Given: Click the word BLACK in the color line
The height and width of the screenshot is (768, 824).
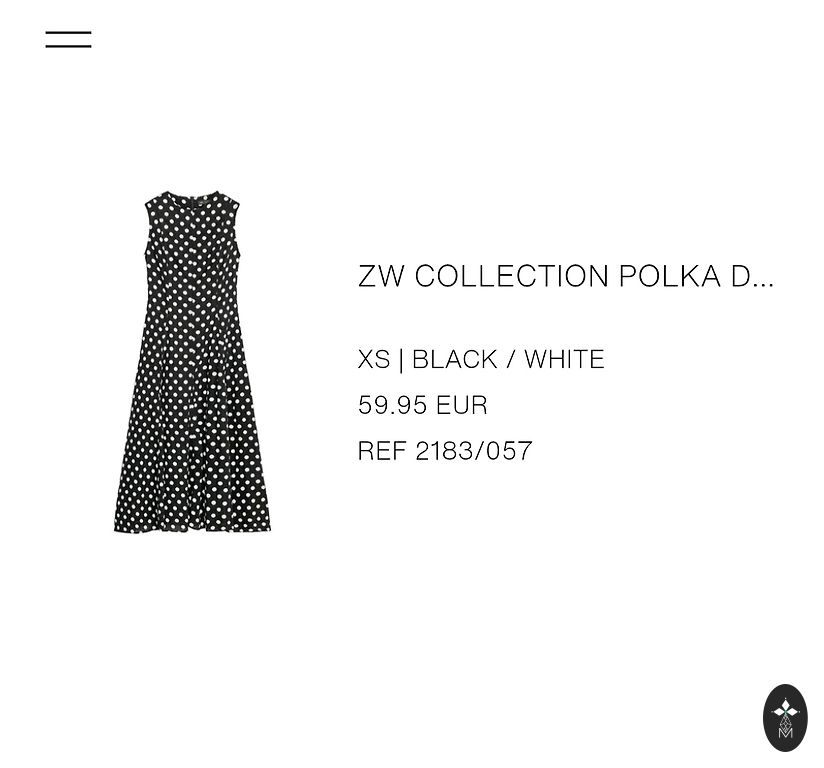Looking at the screenshot, I should click(x=455, y=360).
